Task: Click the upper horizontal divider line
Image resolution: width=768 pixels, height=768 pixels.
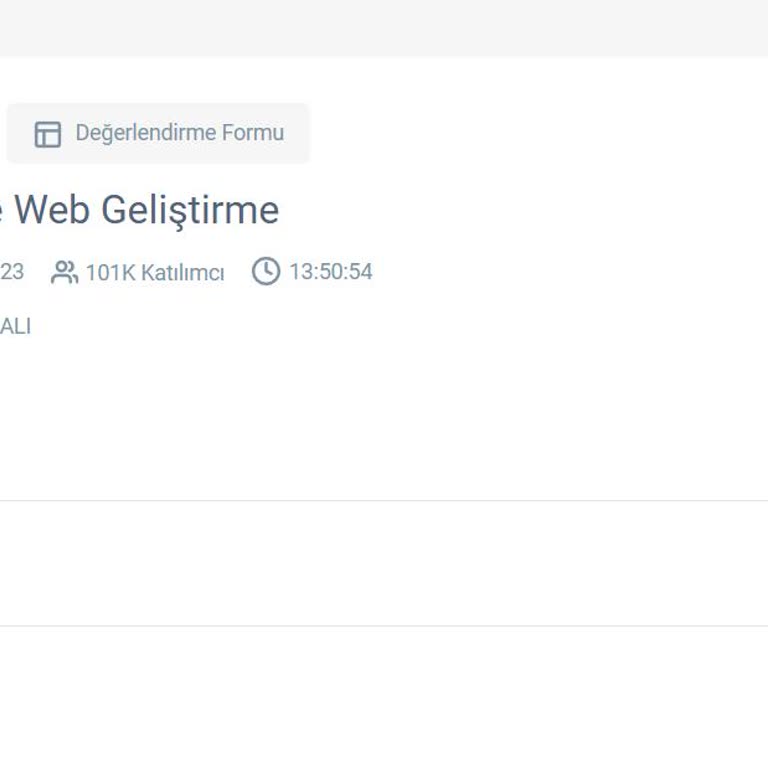Action: coord(384,500)
